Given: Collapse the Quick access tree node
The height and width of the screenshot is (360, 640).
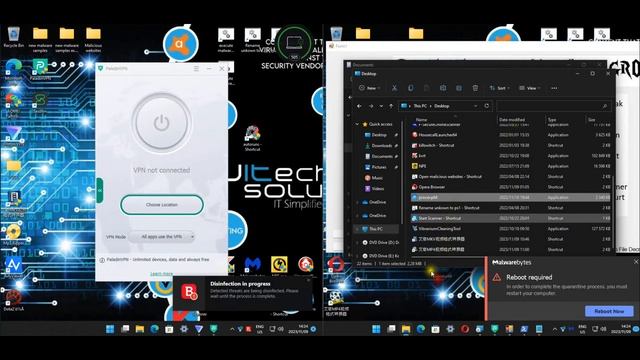Looking at the screenshot, I should 357,124.
